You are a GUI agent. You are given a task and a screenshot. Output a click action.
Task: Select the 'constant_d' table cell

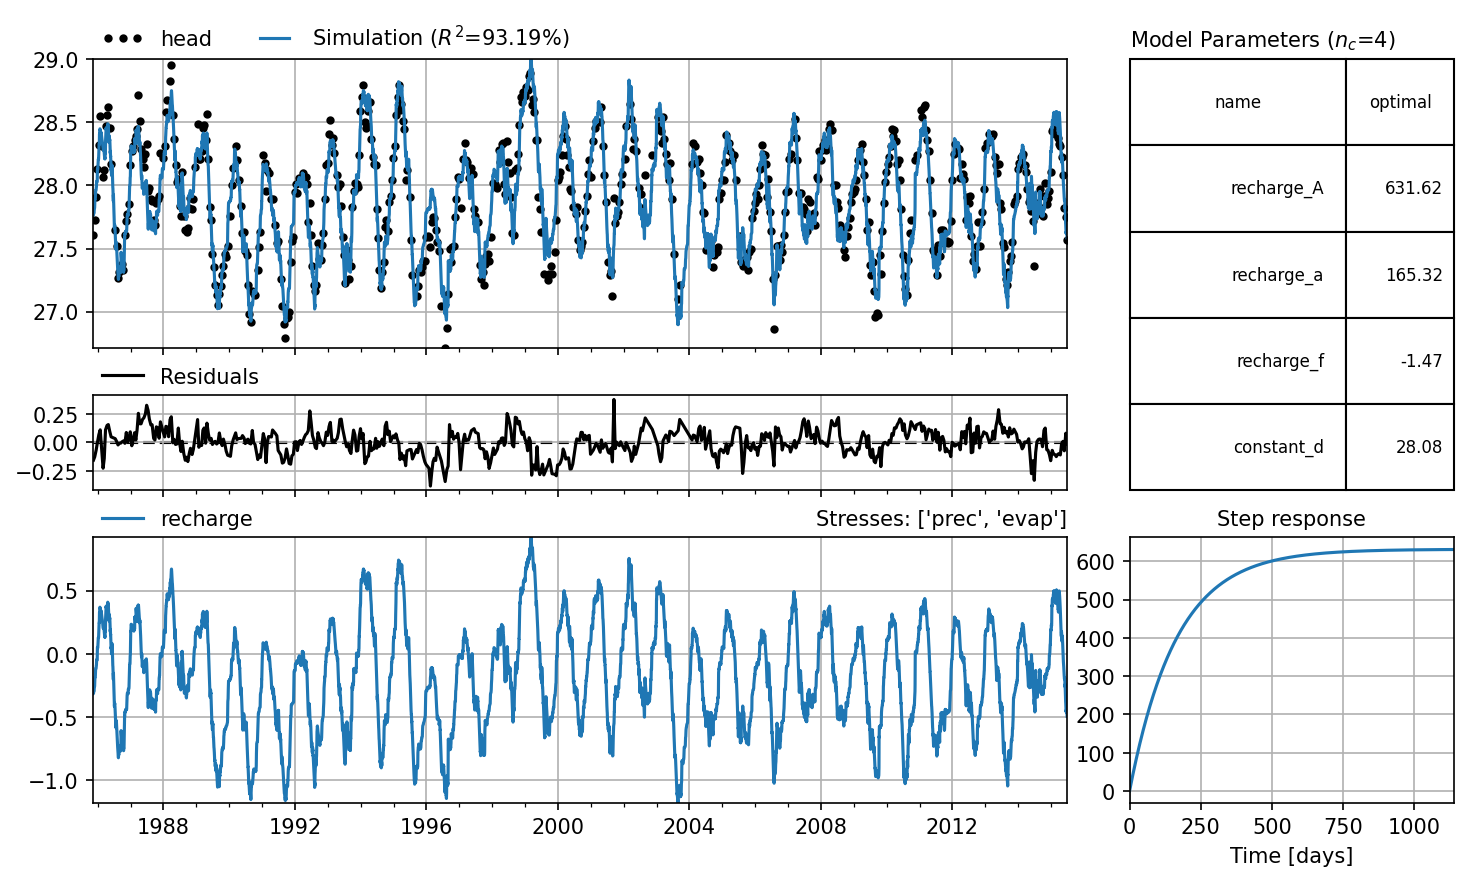(x=1238, y=447)
